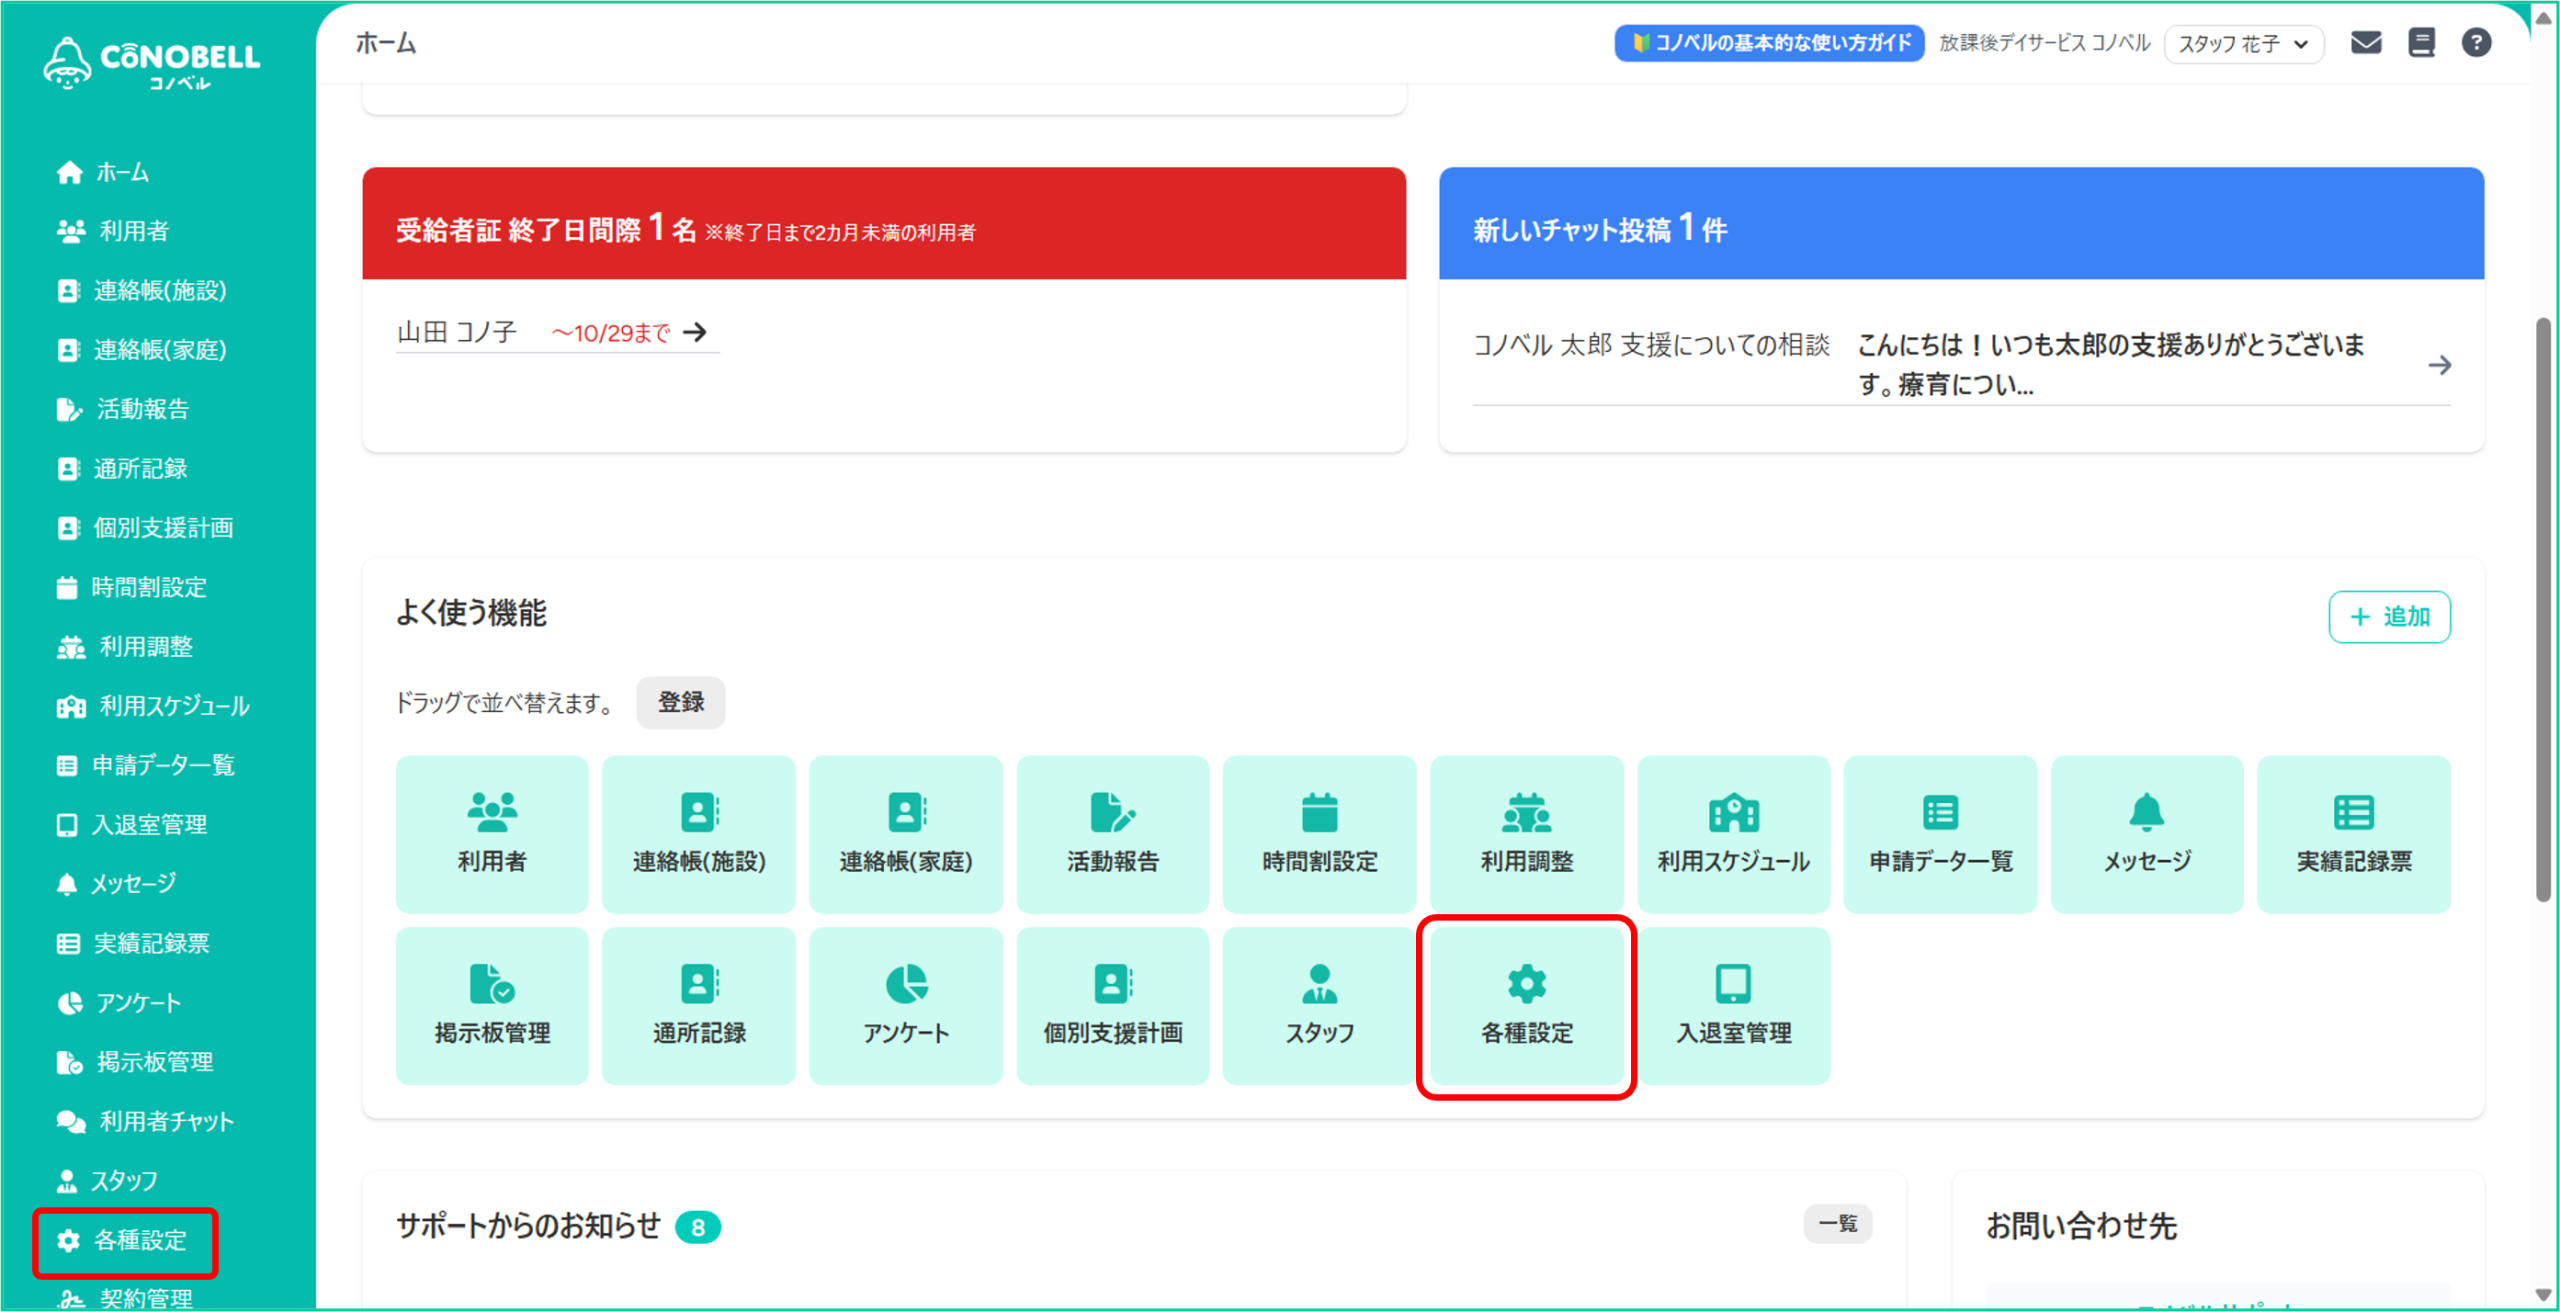
Task: Open the 各種設定 gear tile
Action: click(x=1526, y=1006)
